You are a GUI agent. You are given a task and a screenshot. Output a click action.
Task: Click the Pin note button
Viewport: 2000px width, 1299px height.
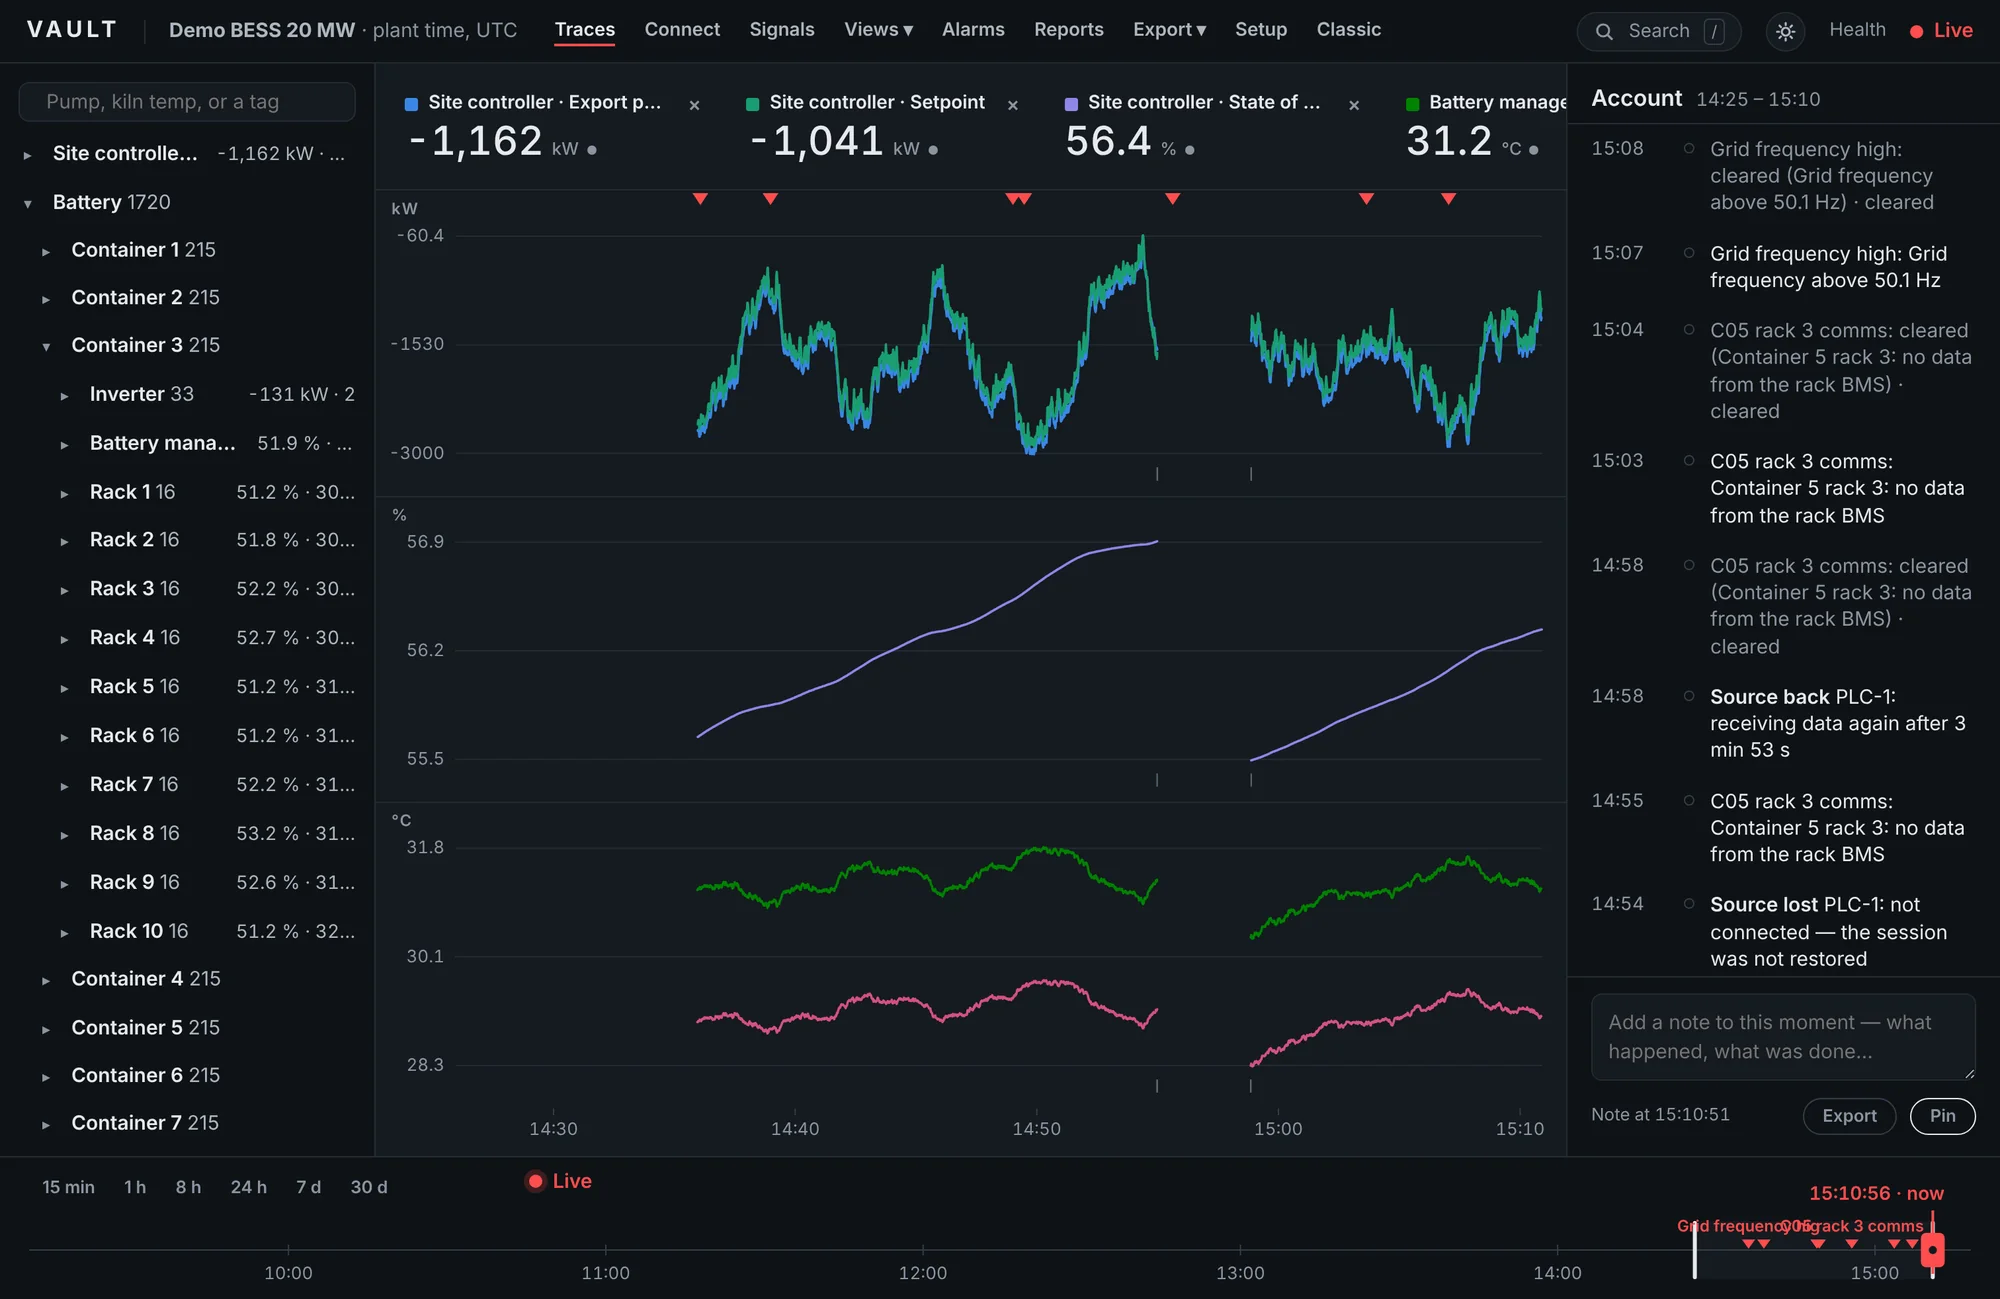(1942, 1116)
